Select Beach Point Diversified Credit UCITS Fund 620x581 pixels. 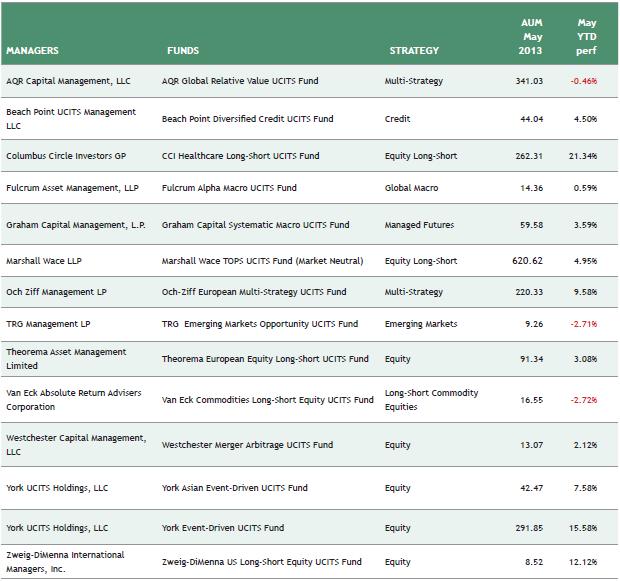(x=248, y=119)
